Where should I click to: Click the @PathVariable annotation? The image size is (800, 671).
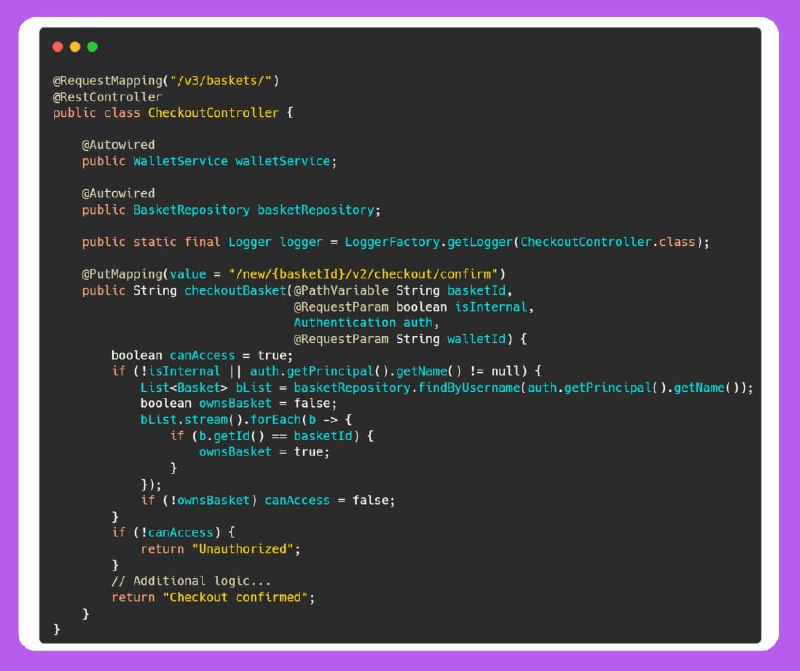(341, 290)
